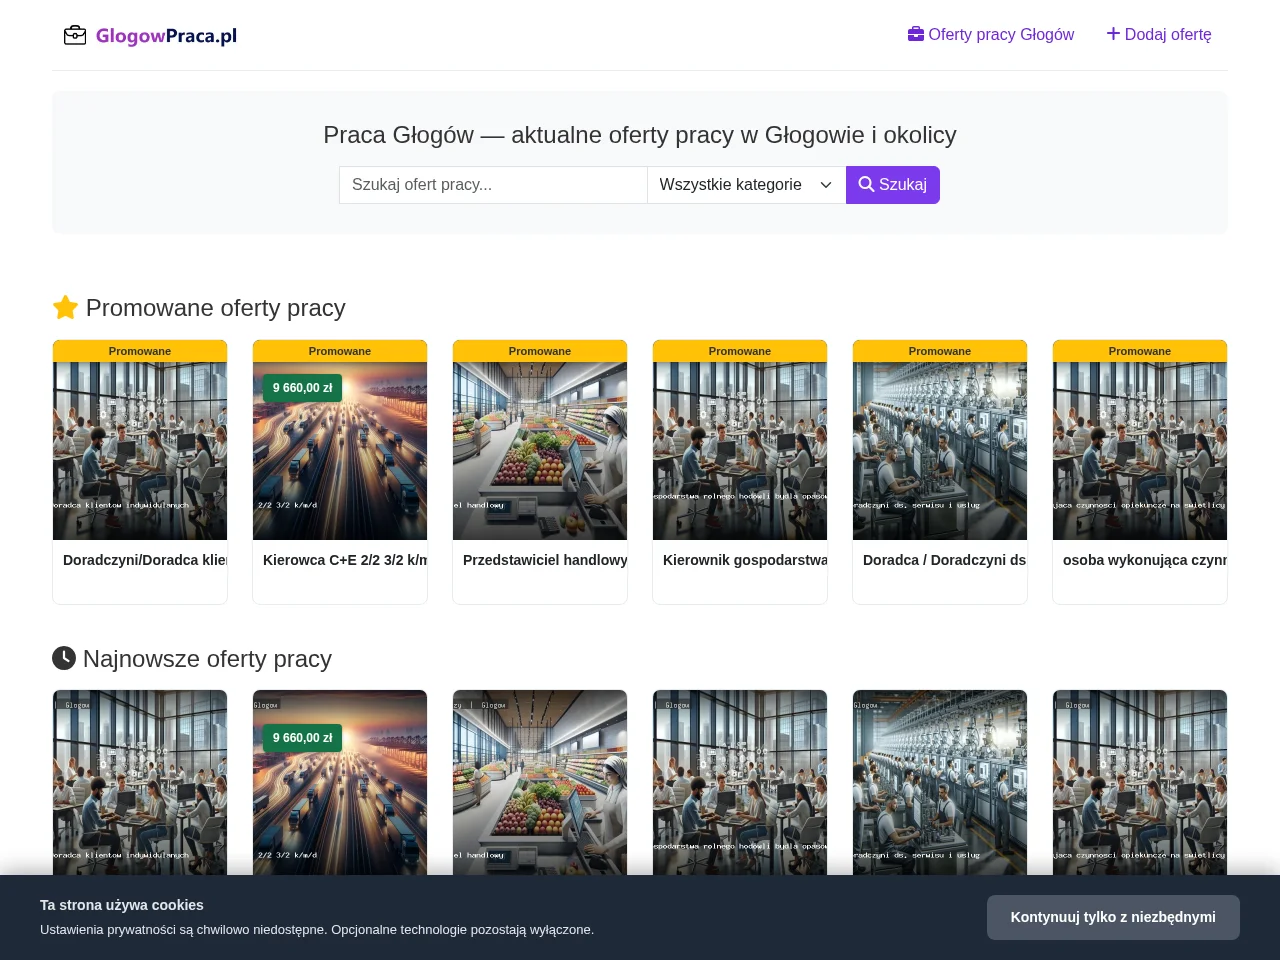Click the star icon by Promowane oferty pracy
1280x960 pixels.
(65, 308)
